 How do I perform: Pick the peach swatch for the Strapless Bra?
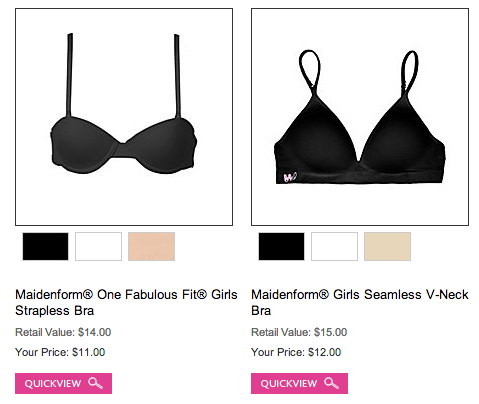tap(151, 246)
